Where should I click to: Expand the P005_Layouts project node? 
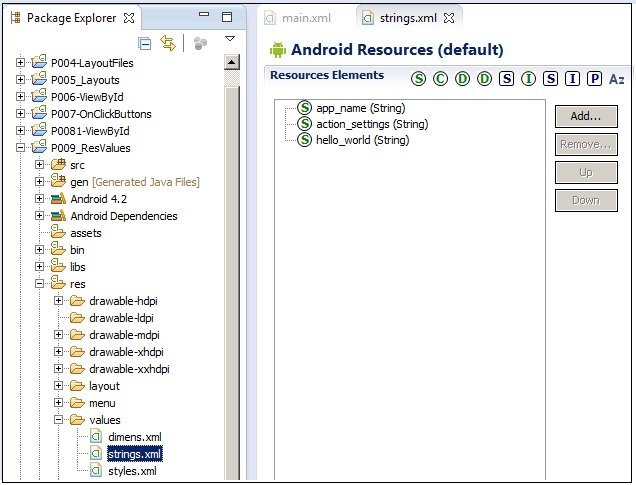pos(20,79)
